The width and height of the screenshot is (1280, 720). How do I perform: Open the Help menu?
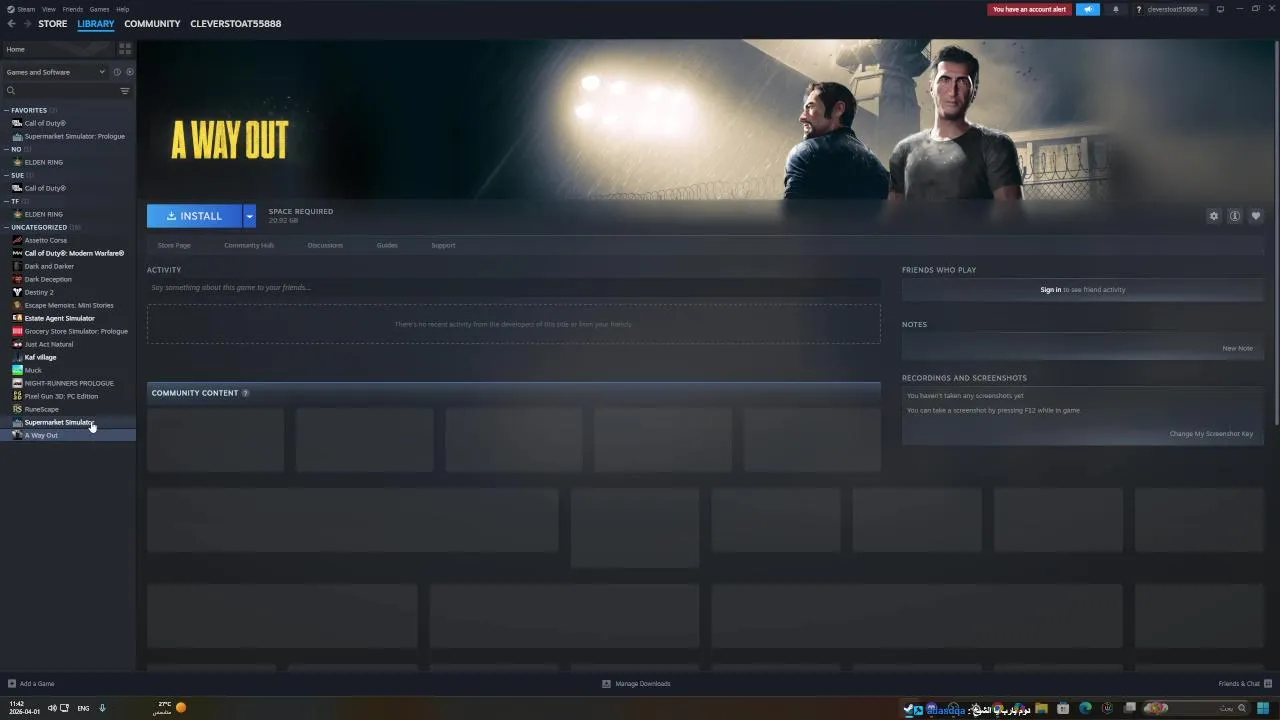[122, 9]
